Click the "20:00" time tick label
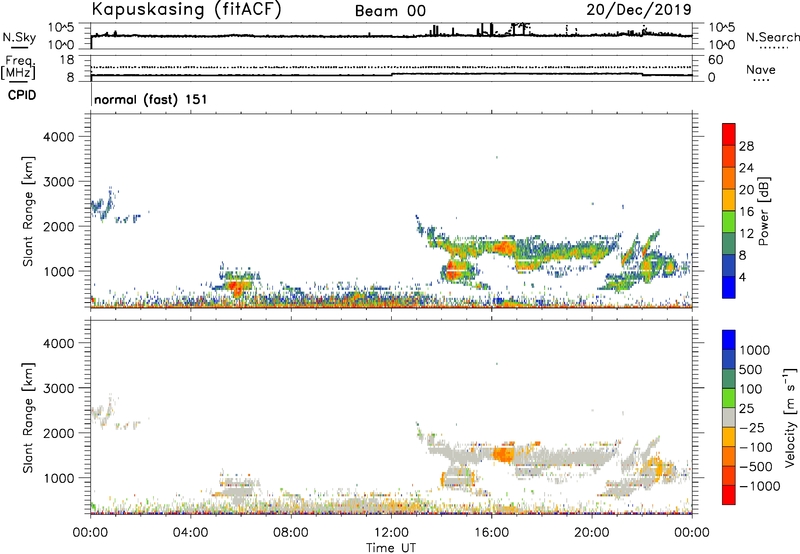The width and height of the screenshot is (800, 554). (591, 533)
